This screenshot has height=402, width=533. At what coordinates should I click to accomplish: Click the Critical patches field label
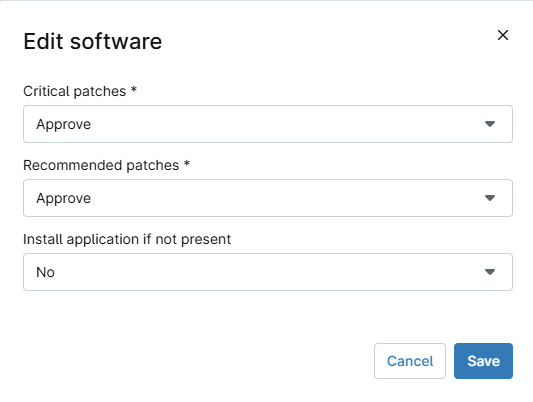[x=74, y=91]
